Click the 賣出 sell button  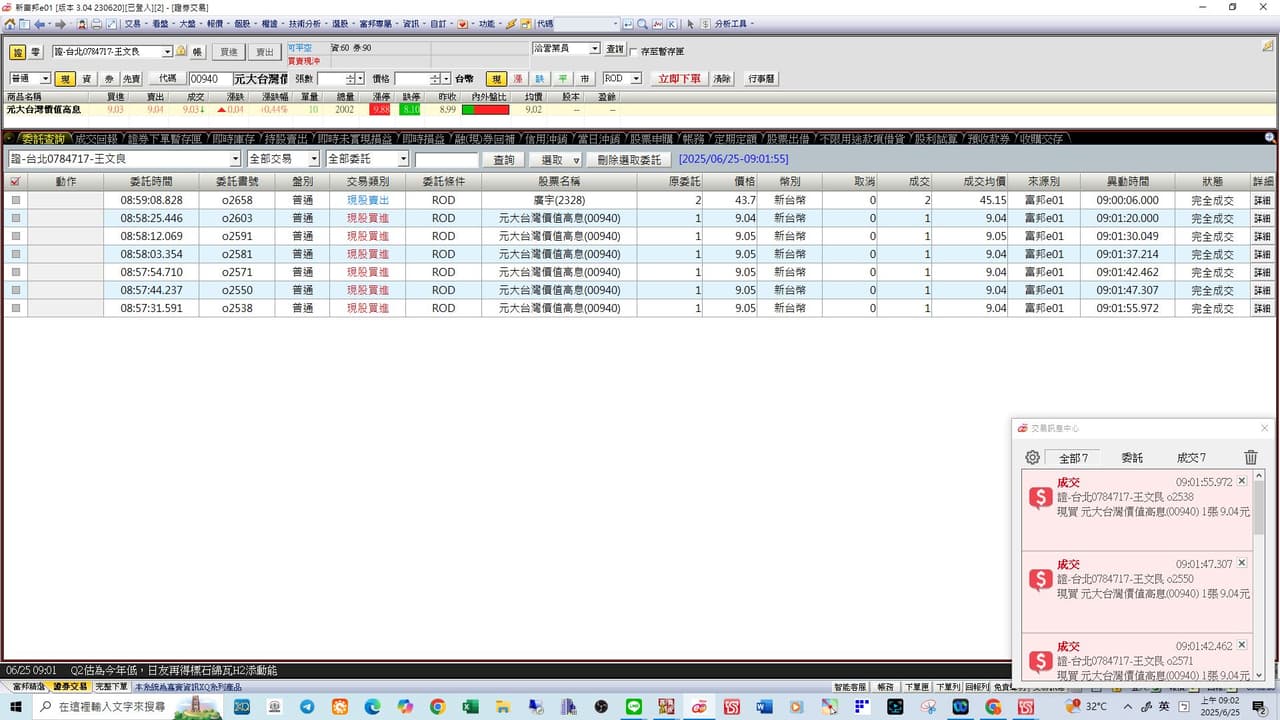(x=264, y=52)
